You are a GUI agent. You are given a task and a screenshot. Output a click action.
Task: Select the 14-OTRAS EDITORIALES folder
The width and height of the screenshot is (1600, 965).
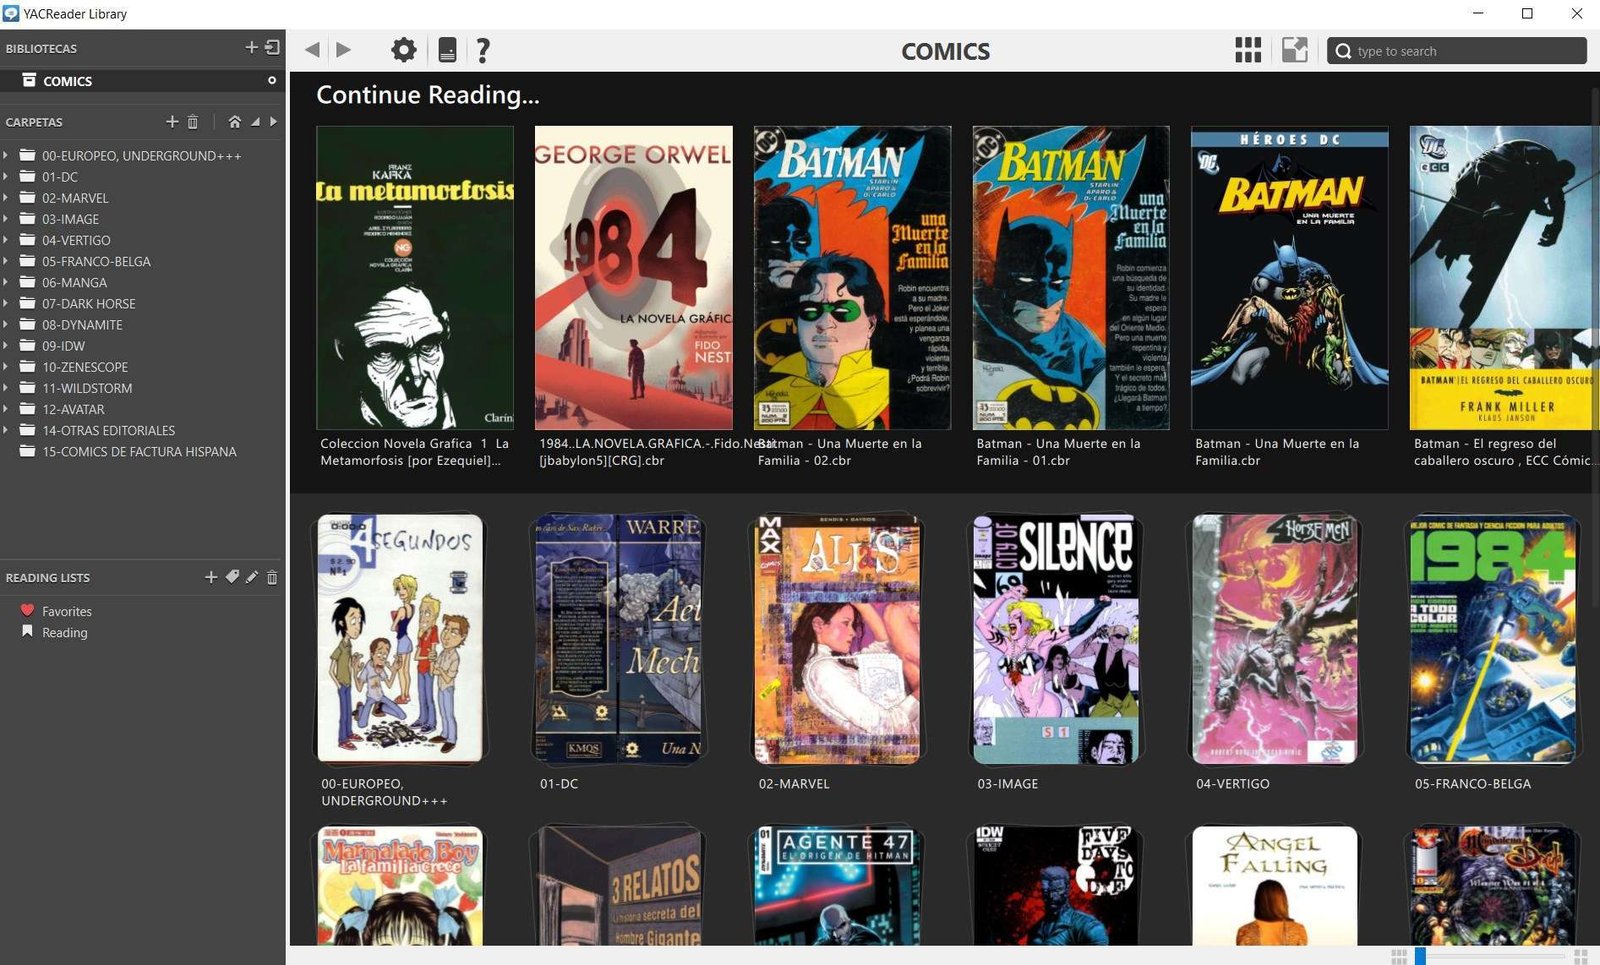click(x=108, y=430)
